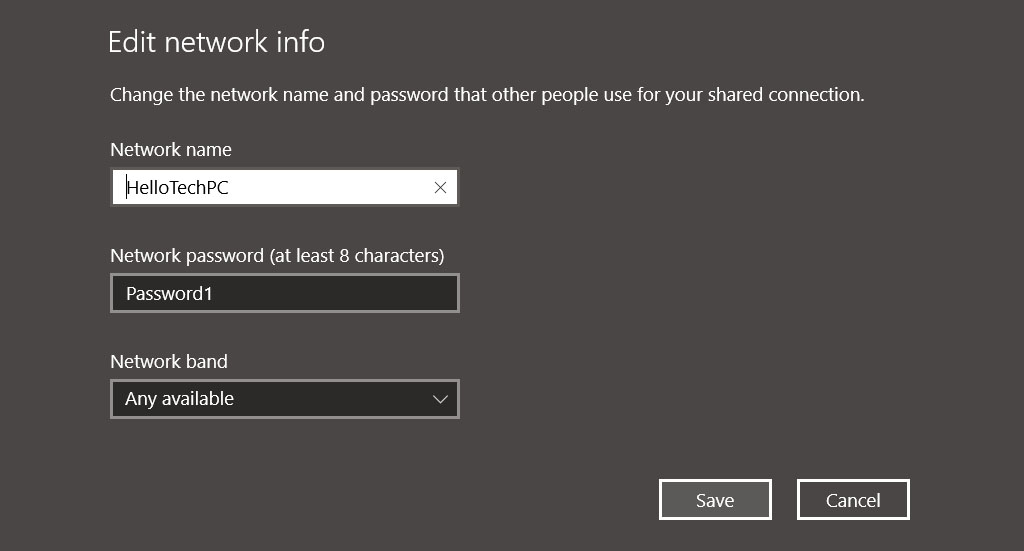Viewport: 1024px width, 551px height.
Task: Click the Password1 text in the password field
Action: pos(169,294)
